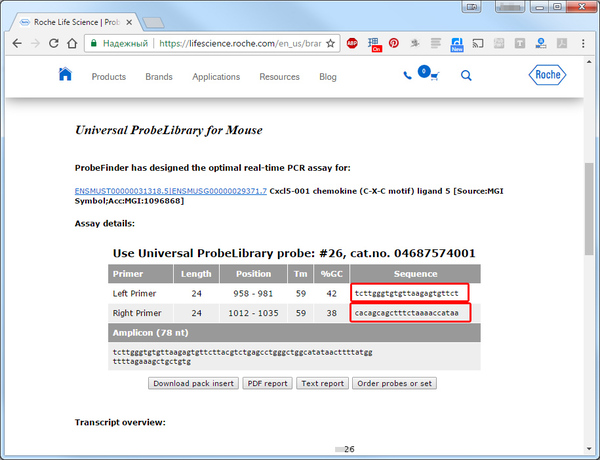The width and height of the screenshot is (600, 460).
Task: Click the Universal ProbeLibrary for Mouse heading
Action: [169, 130]
